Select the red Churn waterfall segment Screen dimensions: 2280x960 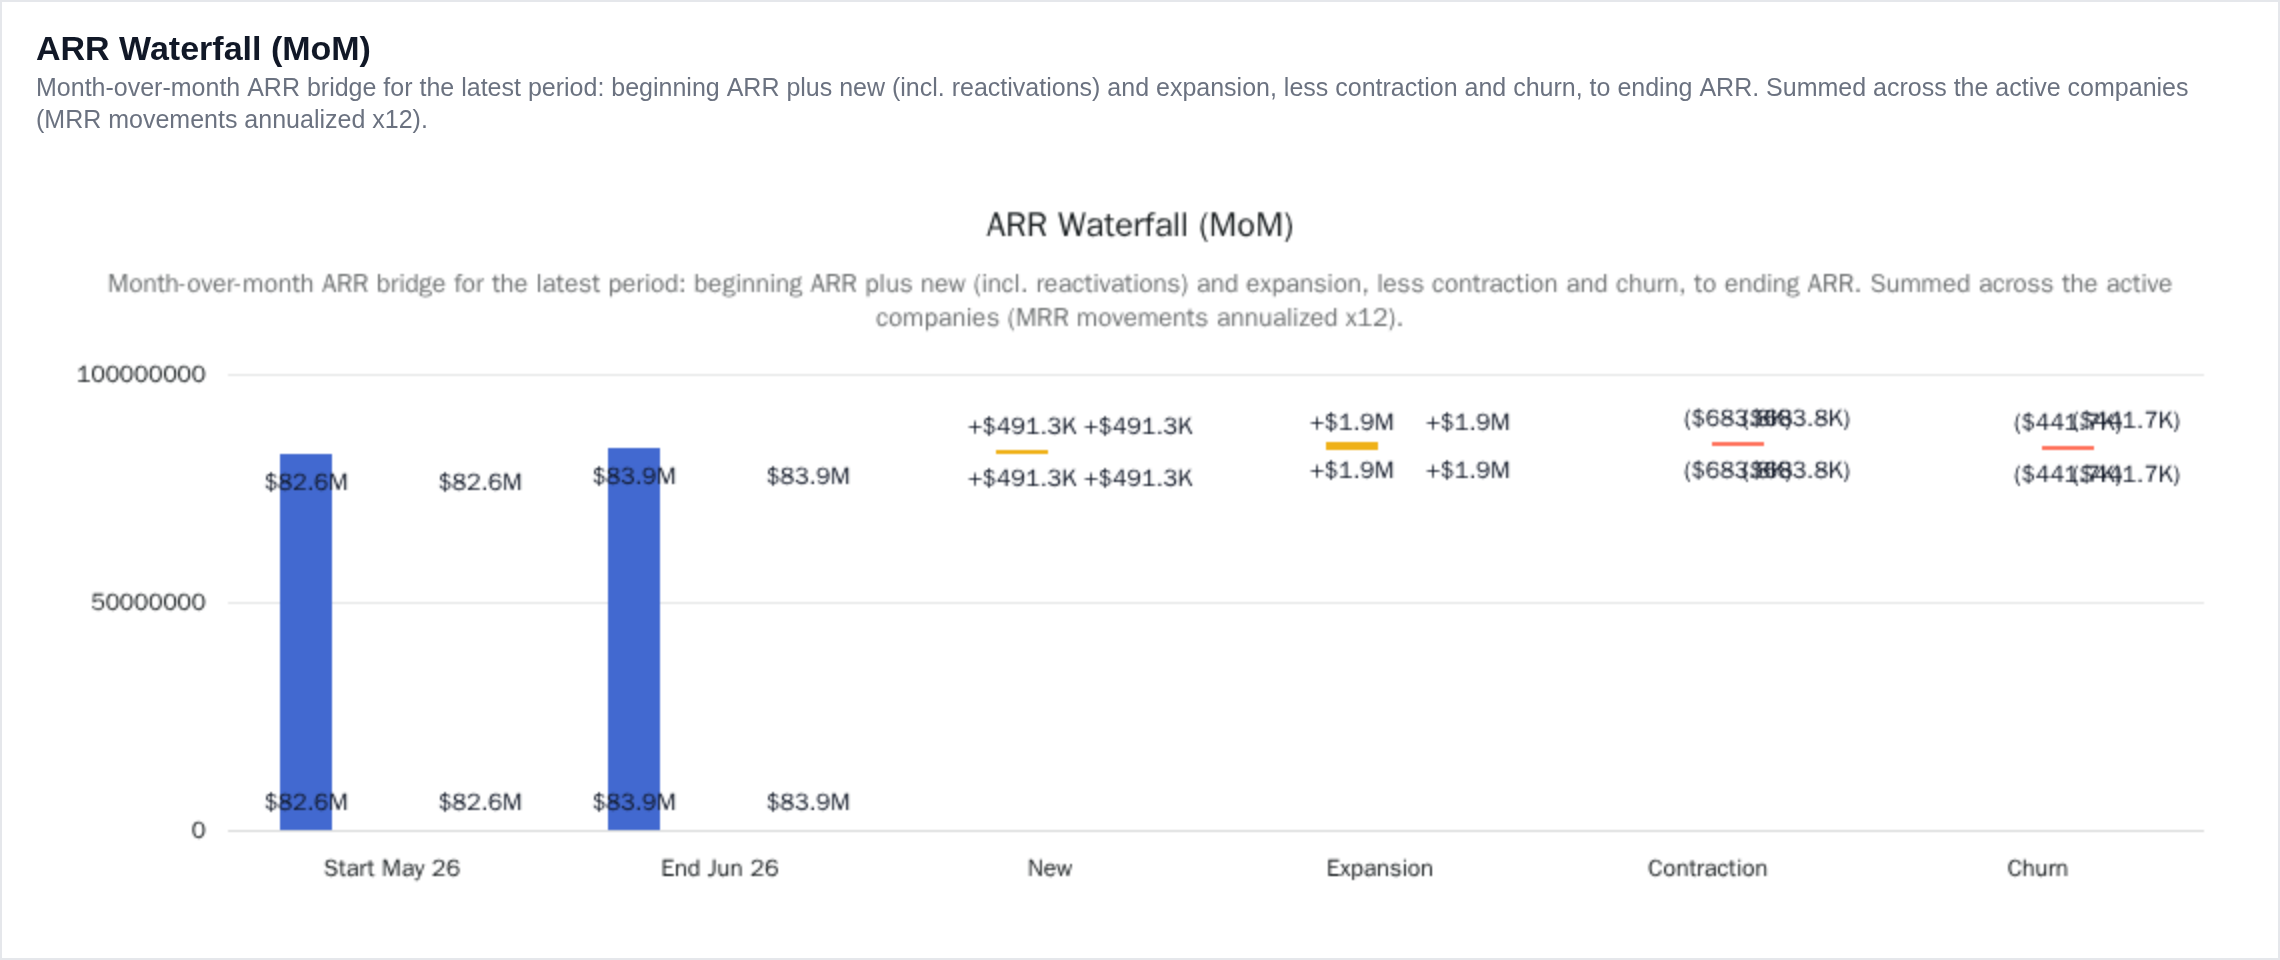2068,448
